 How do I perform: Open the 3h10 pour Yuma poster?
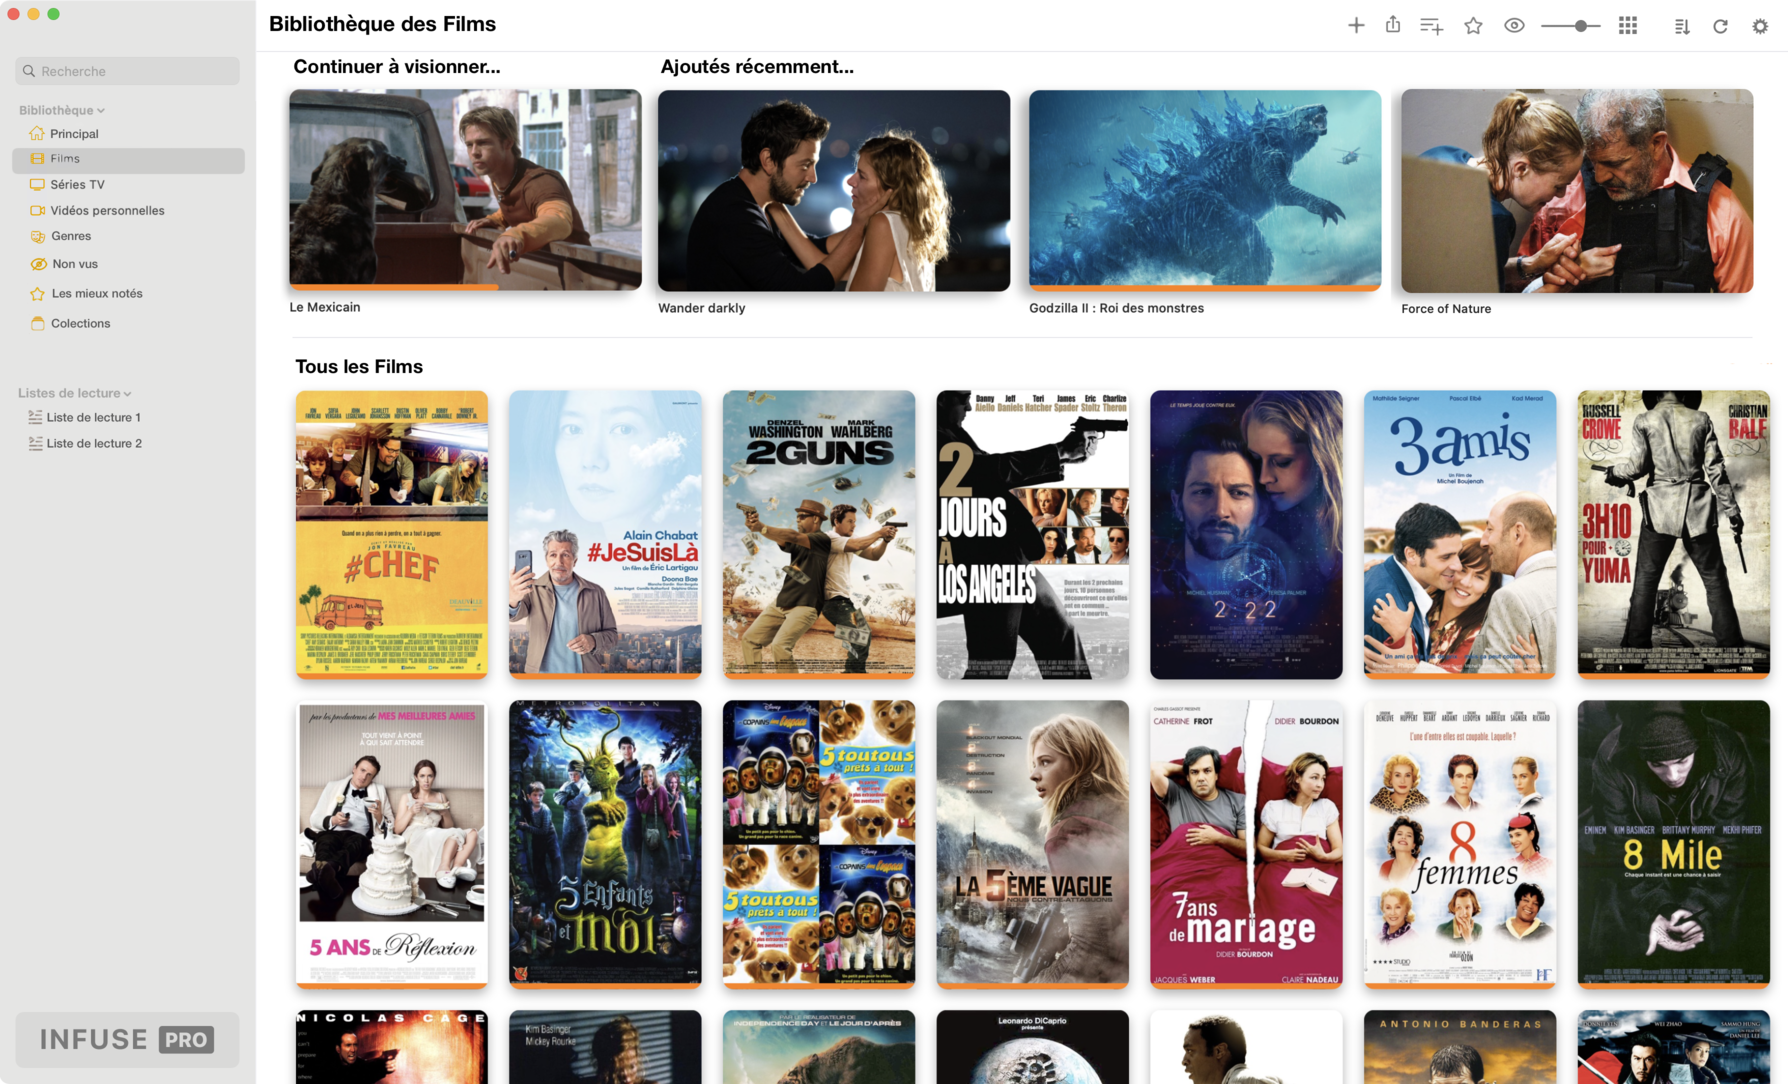1674,535
